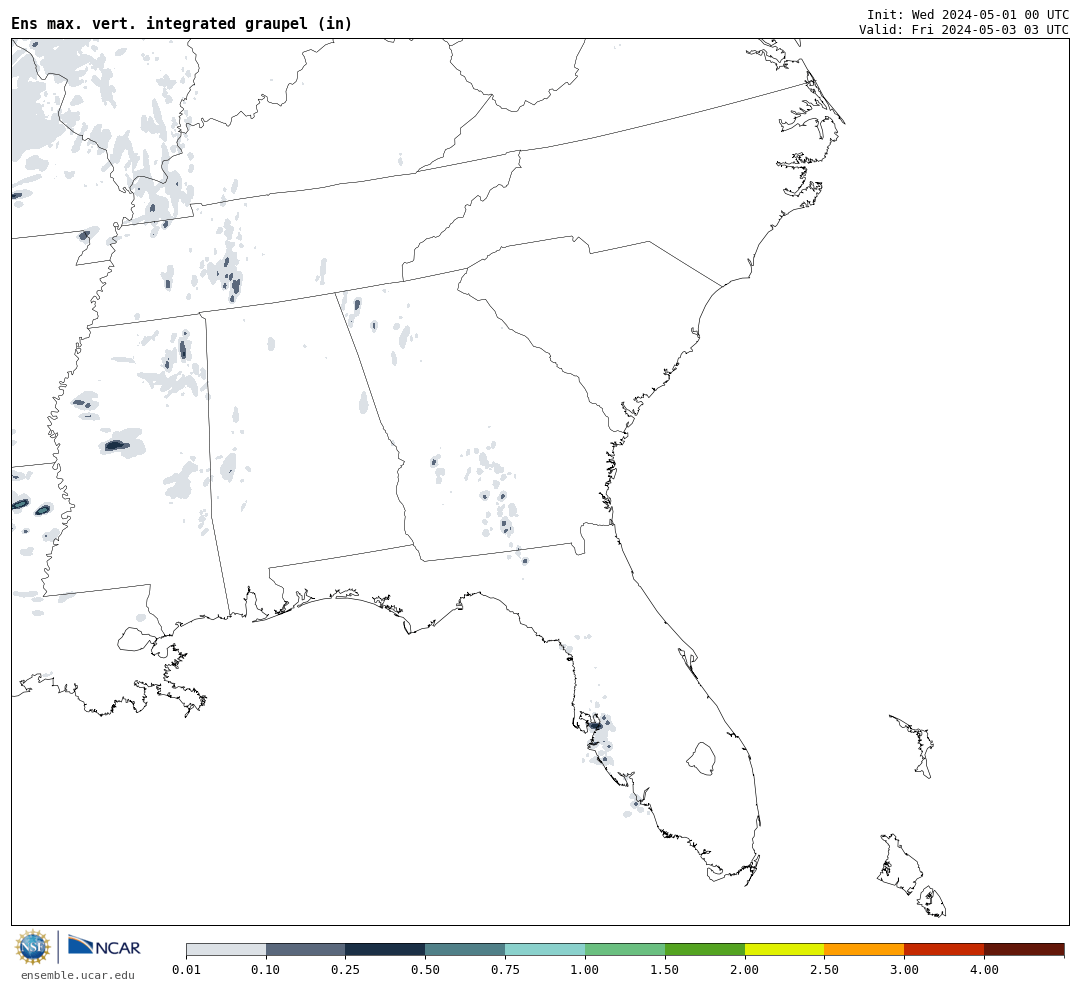Click the 2.00 colorbar tick label
The image size is (1080, 988).
point(745,969)
